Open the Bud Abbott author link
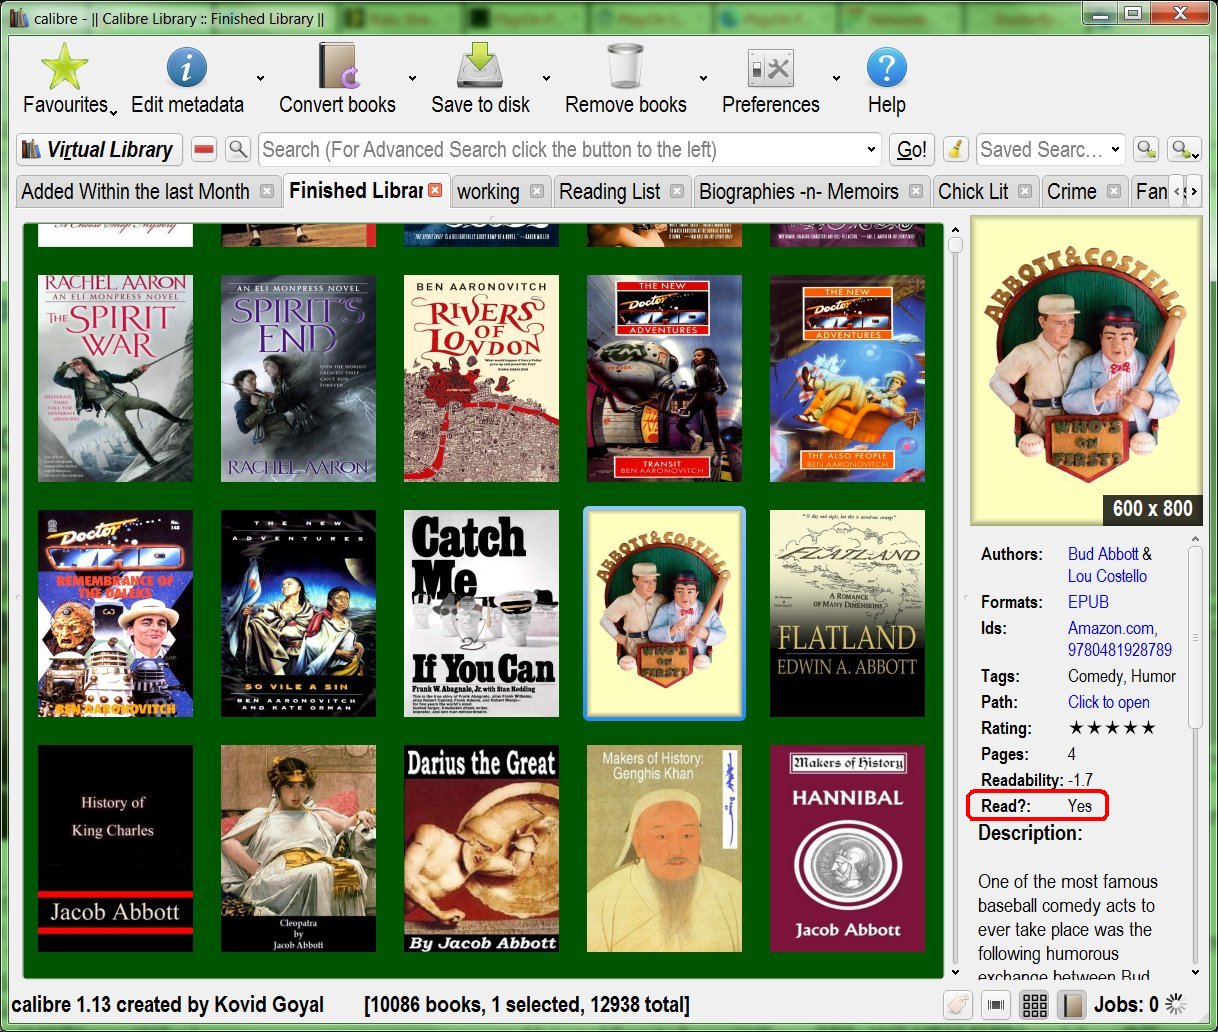This screenshot has height=1032, width=1218. coord(1103,554)
